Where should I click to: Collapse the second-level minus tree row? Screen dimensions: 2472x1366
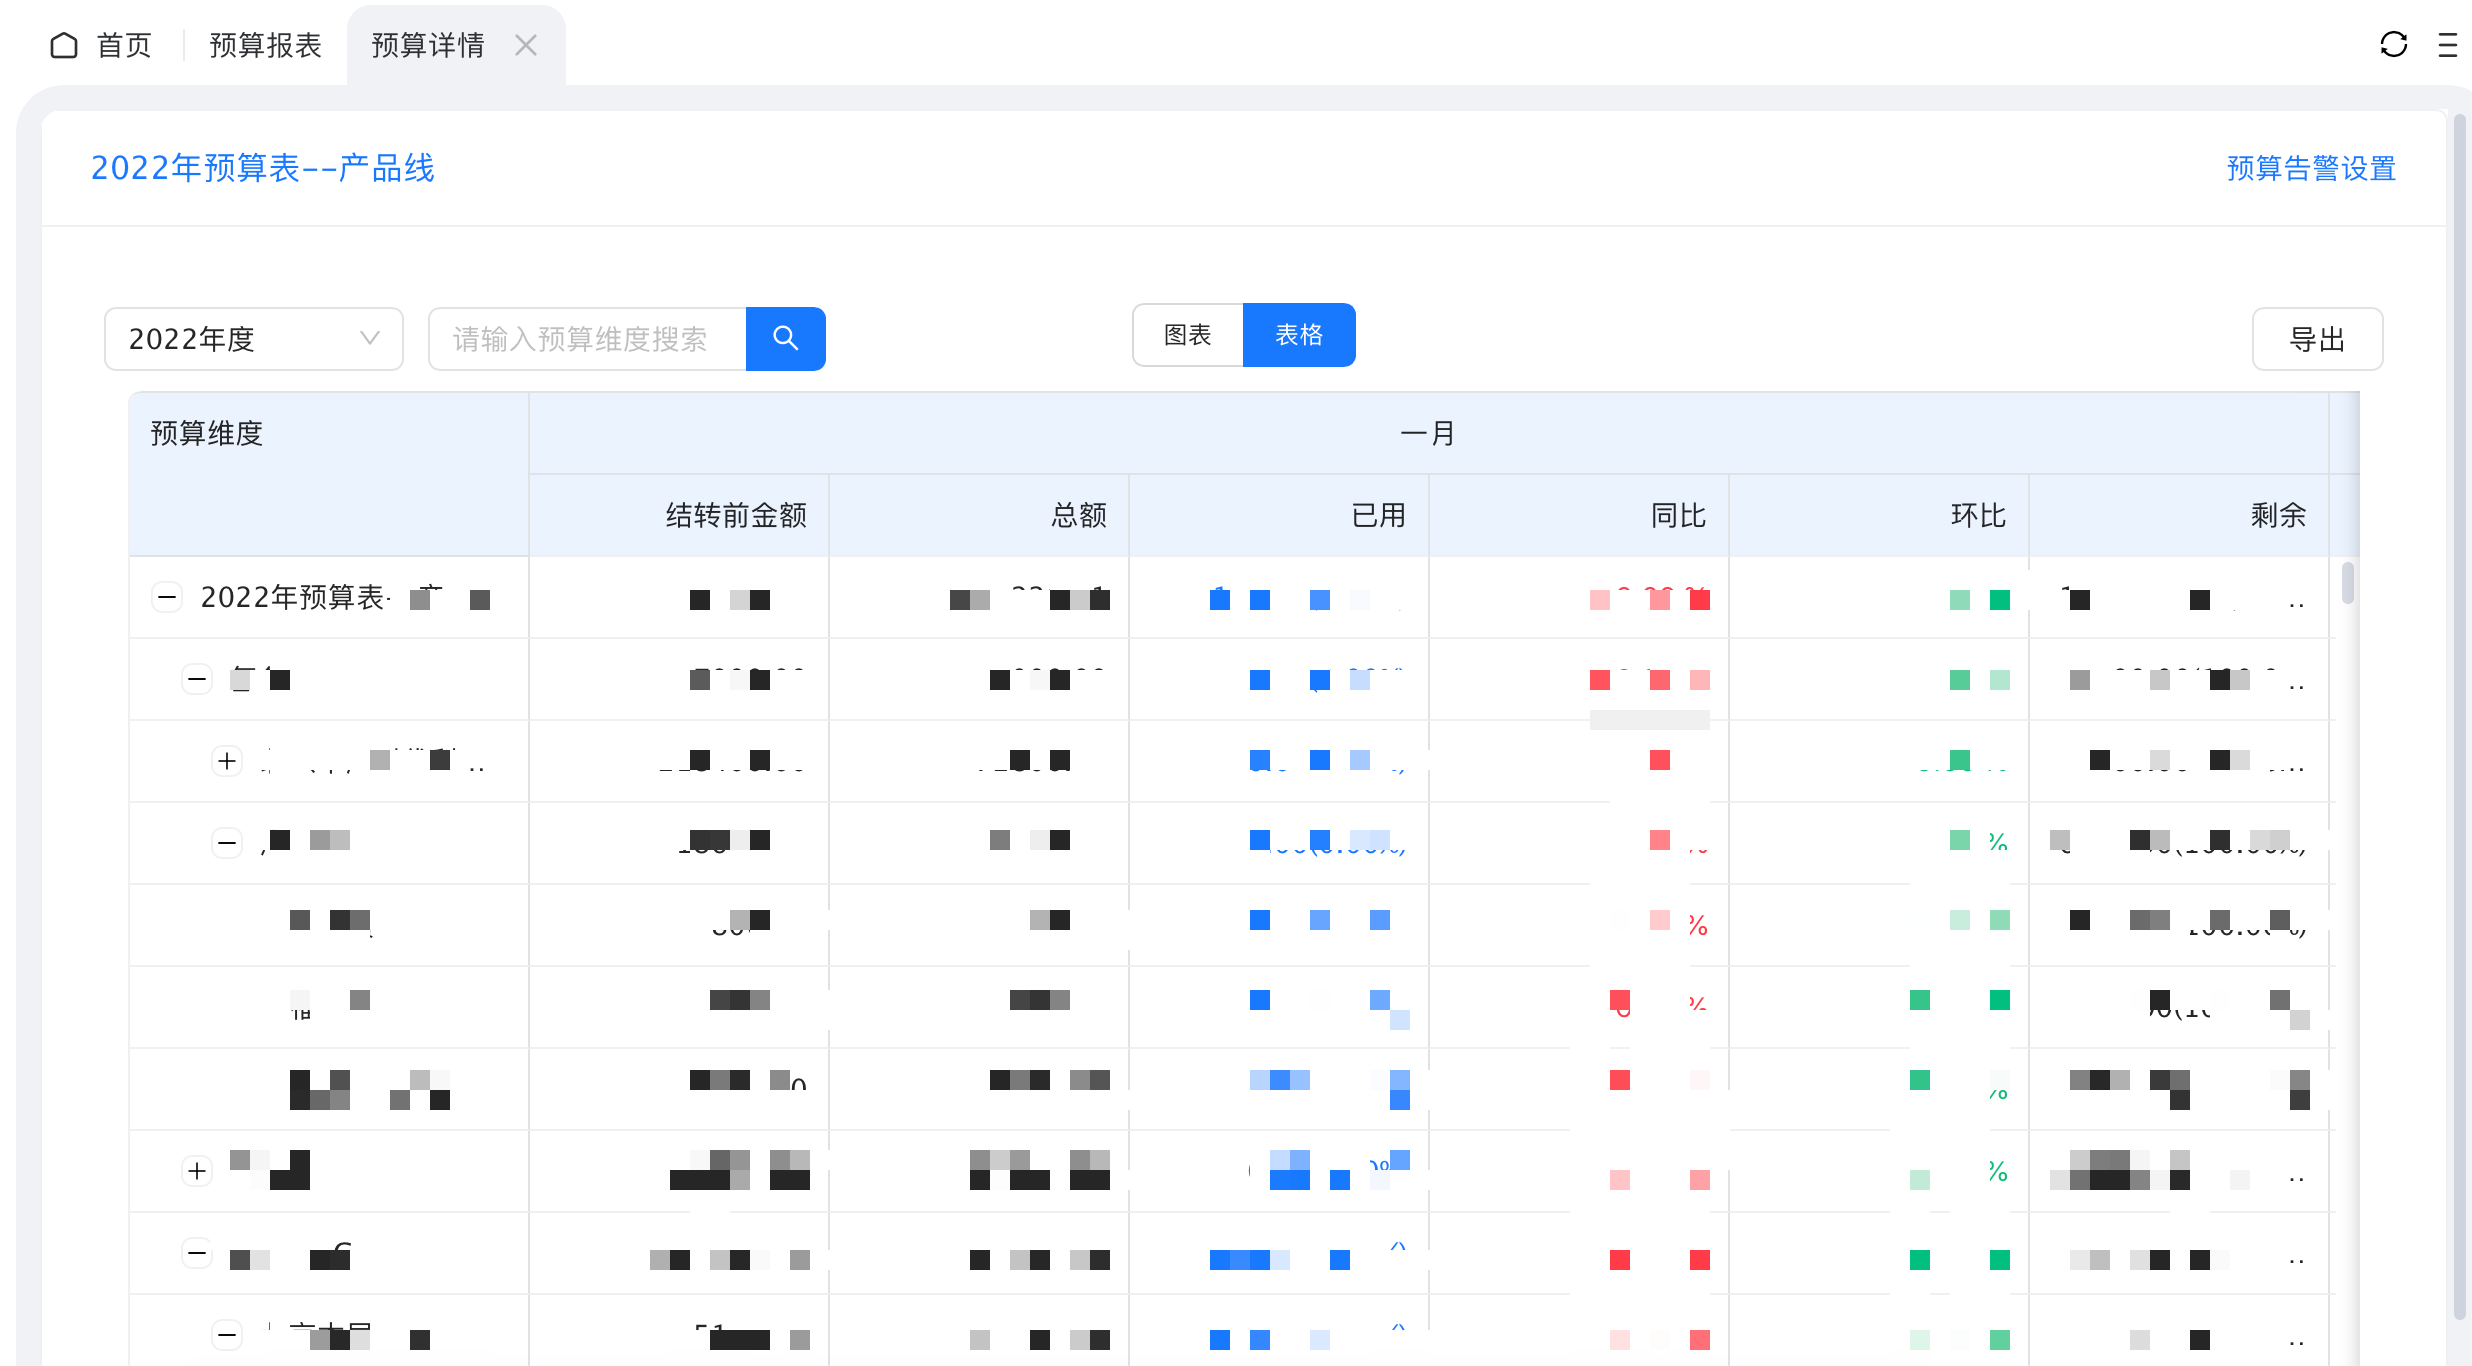click(197, 680)
